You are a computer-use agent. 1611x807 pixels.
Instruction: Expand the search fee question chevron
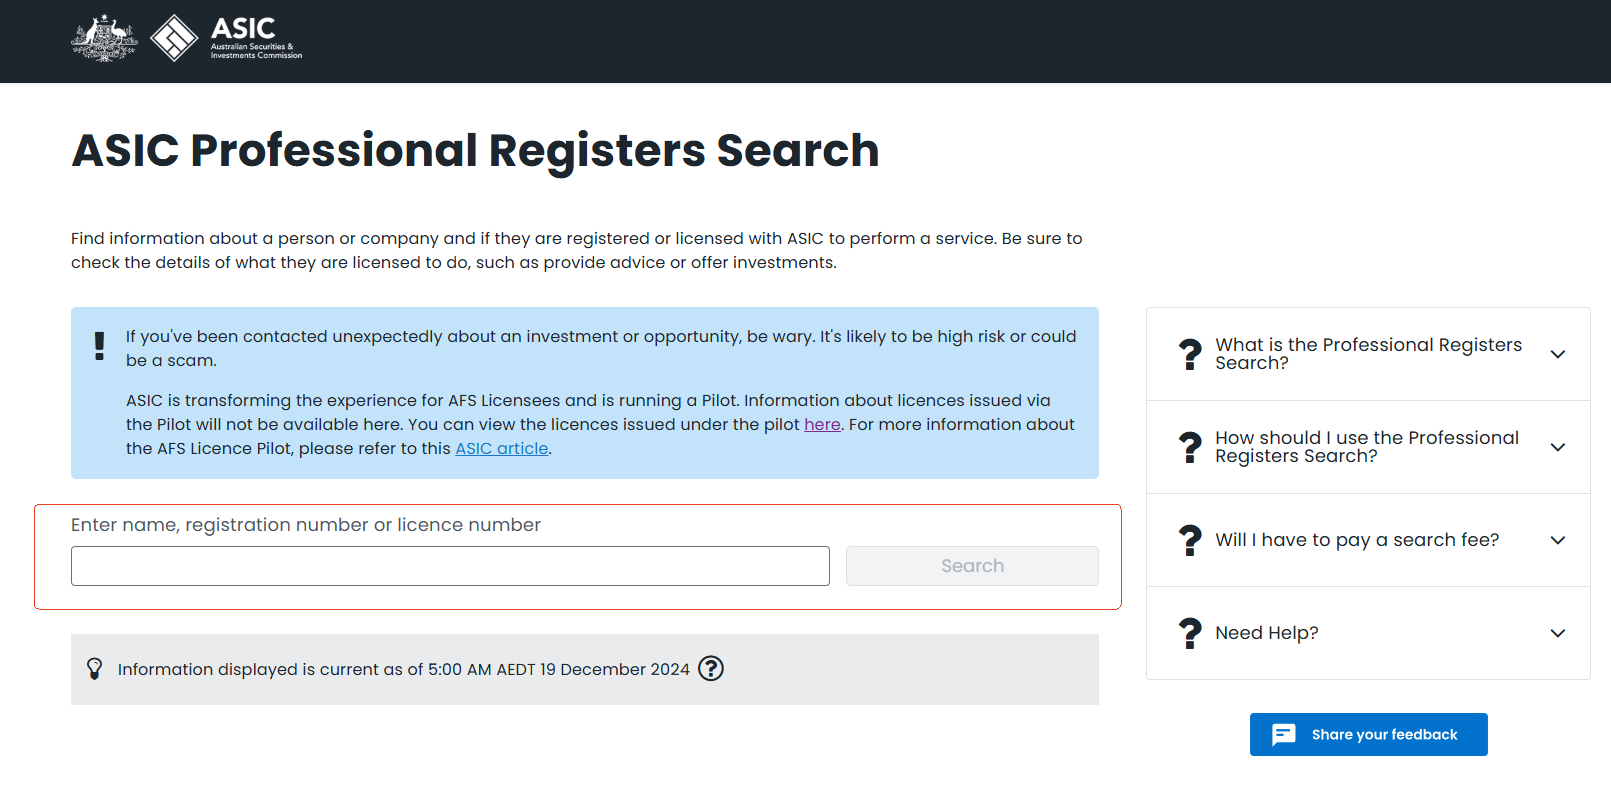(1557, 540)
